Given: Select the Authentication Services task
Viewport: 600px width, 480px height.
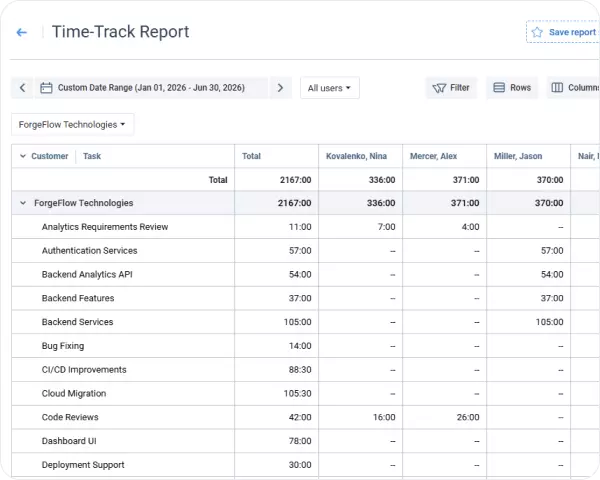Looking at the screenshot, I should (x=90, y=251).
